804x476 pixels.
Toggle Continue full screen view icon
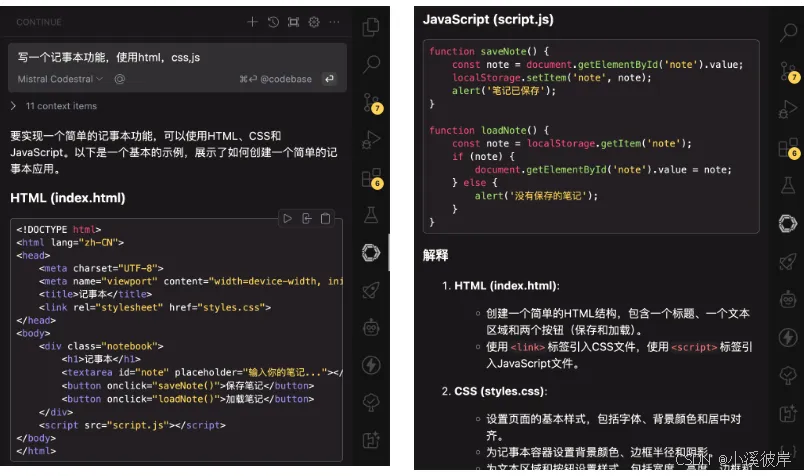pyautogui.click(x=293, y=22)
